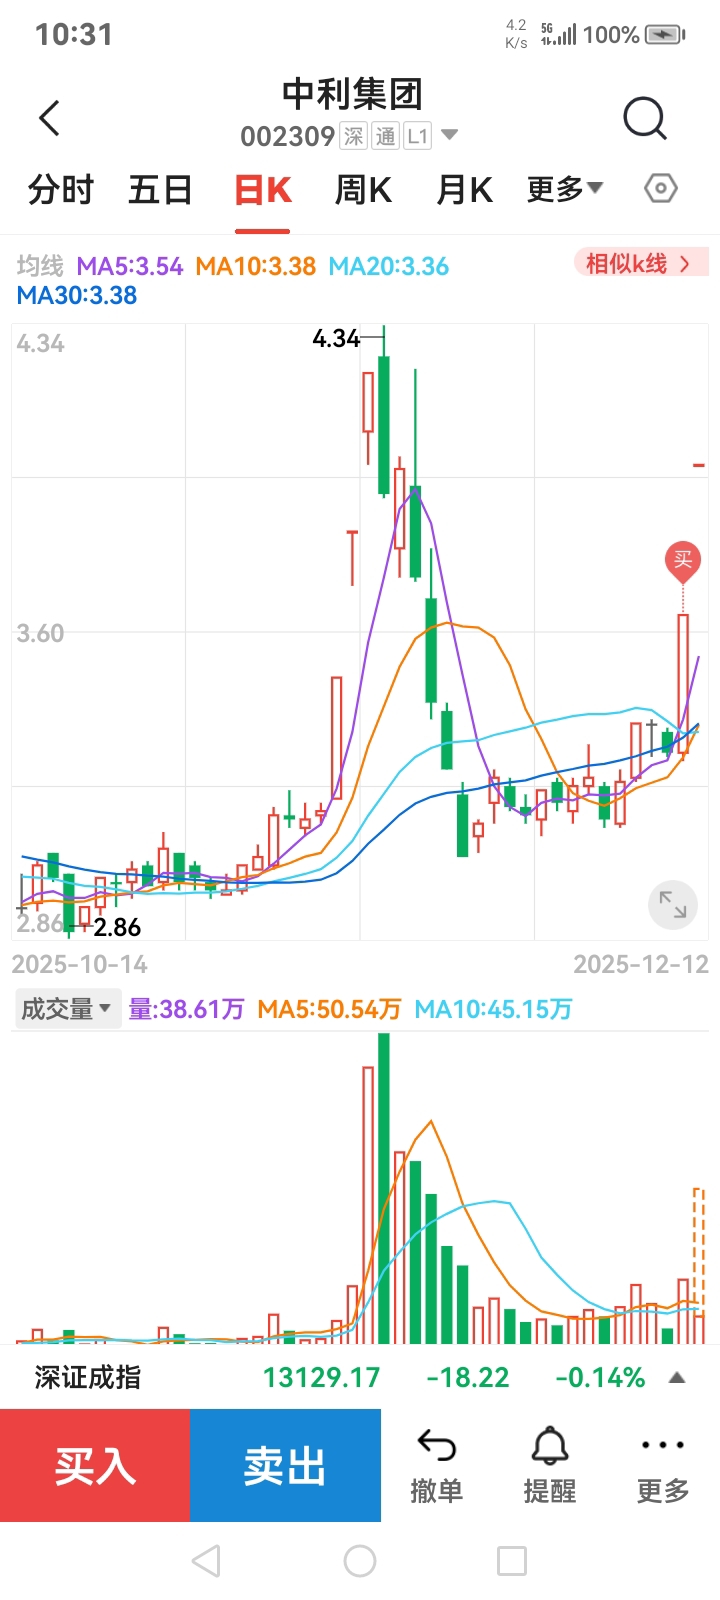The image size is (720, 1600).
Task: Tap volume MA5:50.54万 value
Action: click(x=329, y=1010)
